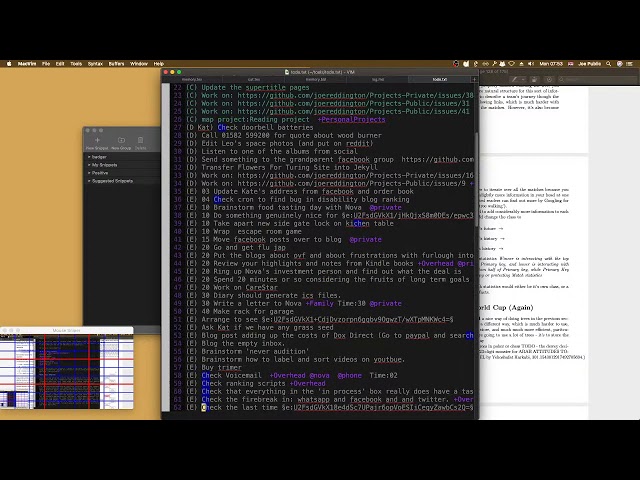
Task: Click the new tab plus button in Vim
Action: [x=473, y=79]
